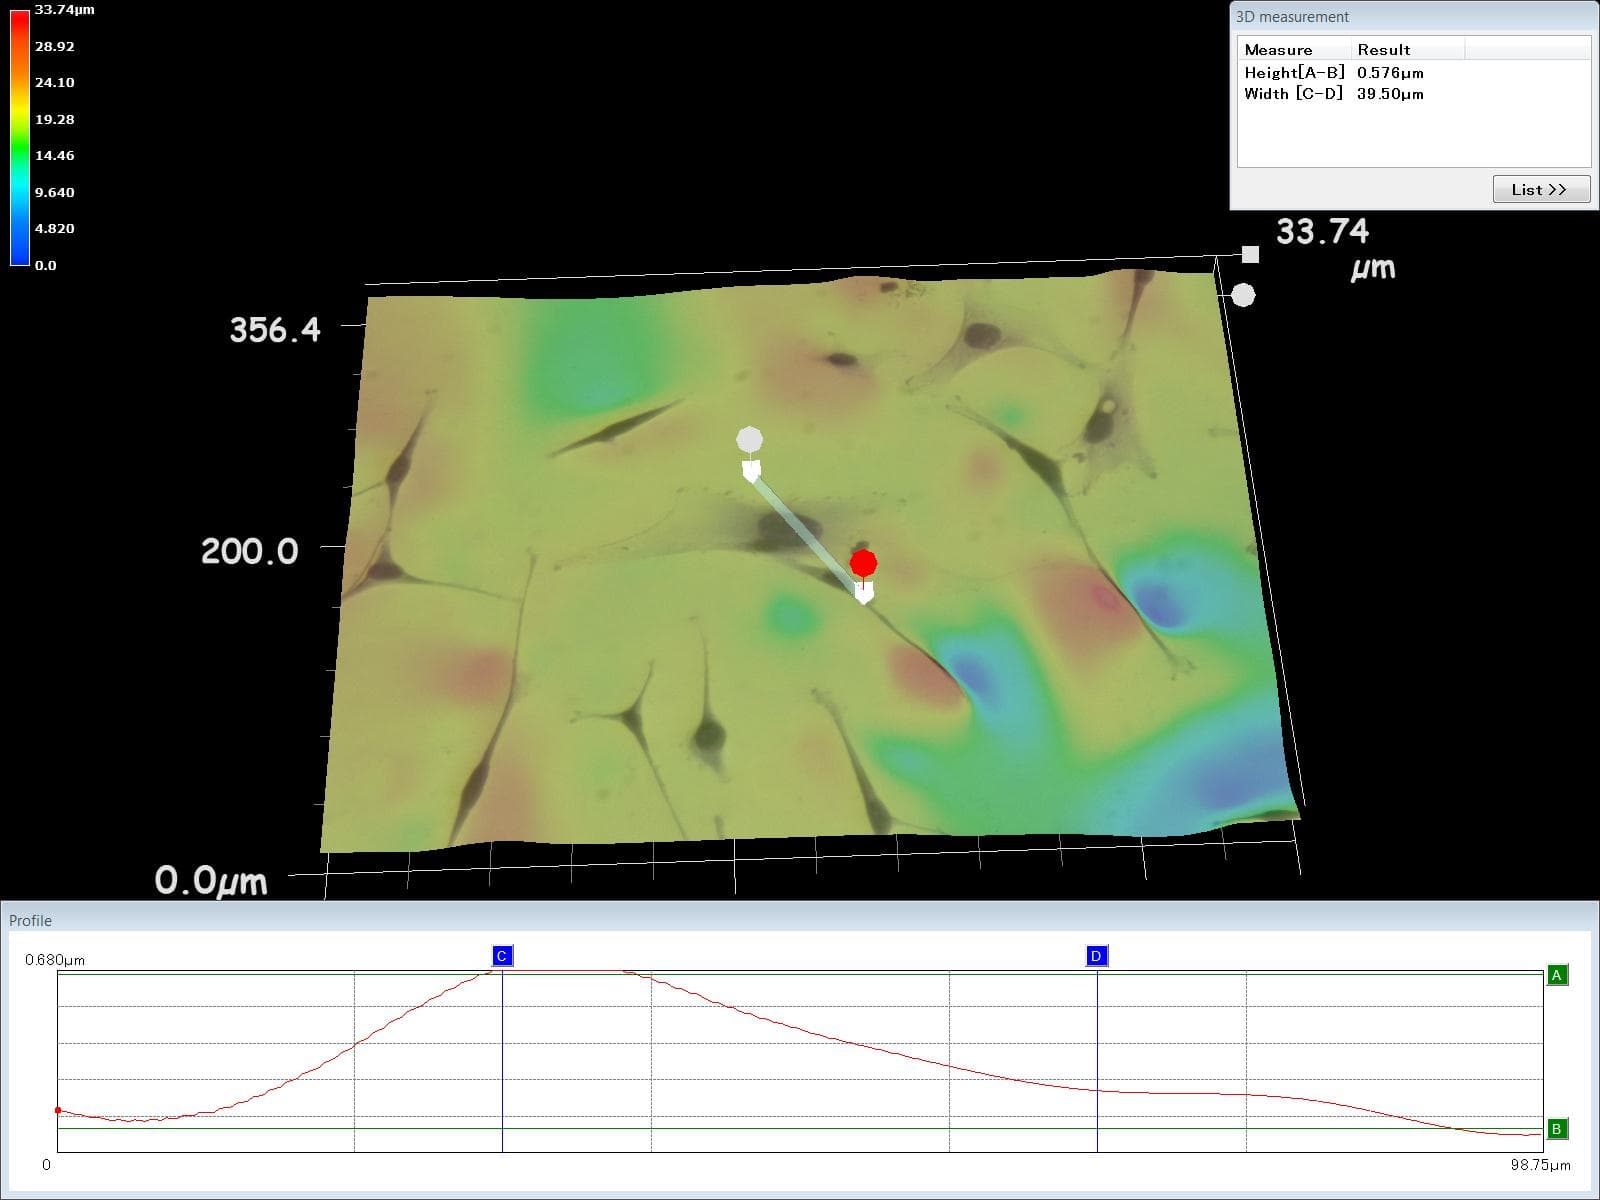The width and height of the screenshot is (1600, 1200).
Task: Click the red profile start point dot
Action: (x=58, y=1110)
